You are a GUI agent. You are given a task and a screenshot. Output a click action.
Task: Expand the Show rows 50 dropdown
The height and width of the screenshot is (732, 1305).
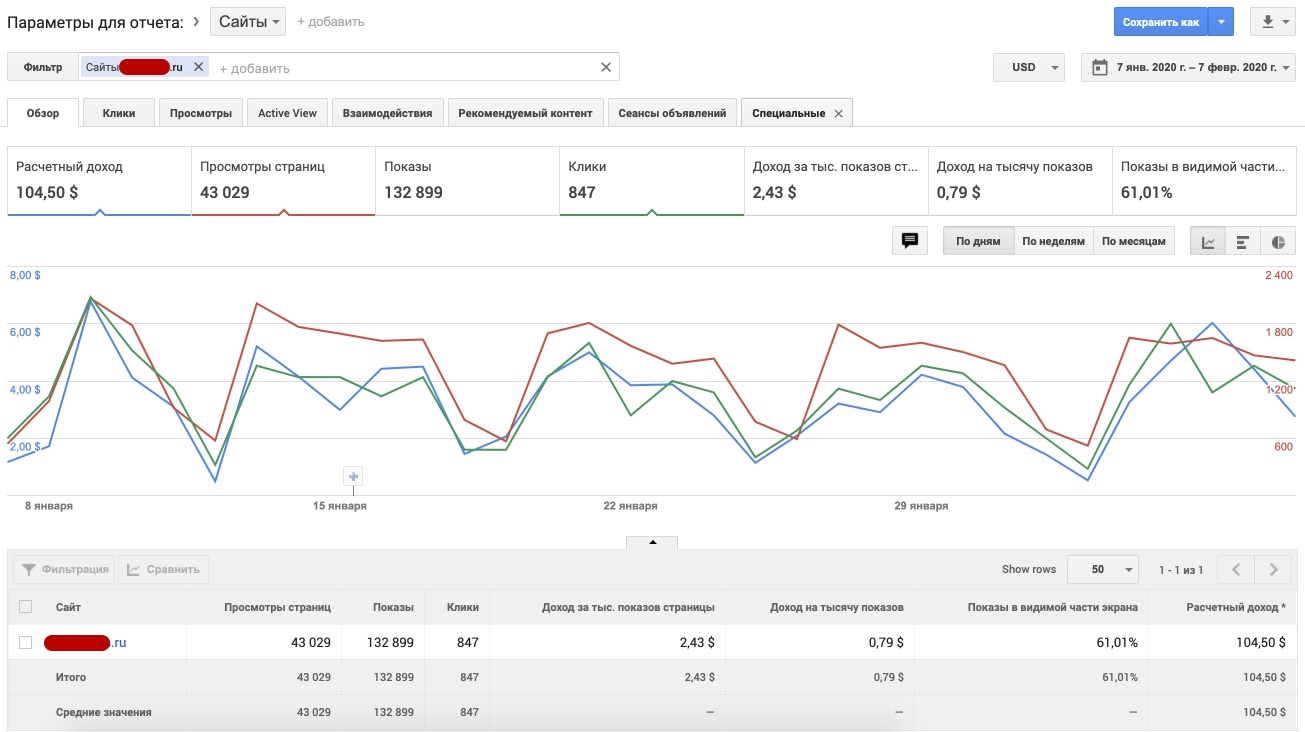(1103, 570)
